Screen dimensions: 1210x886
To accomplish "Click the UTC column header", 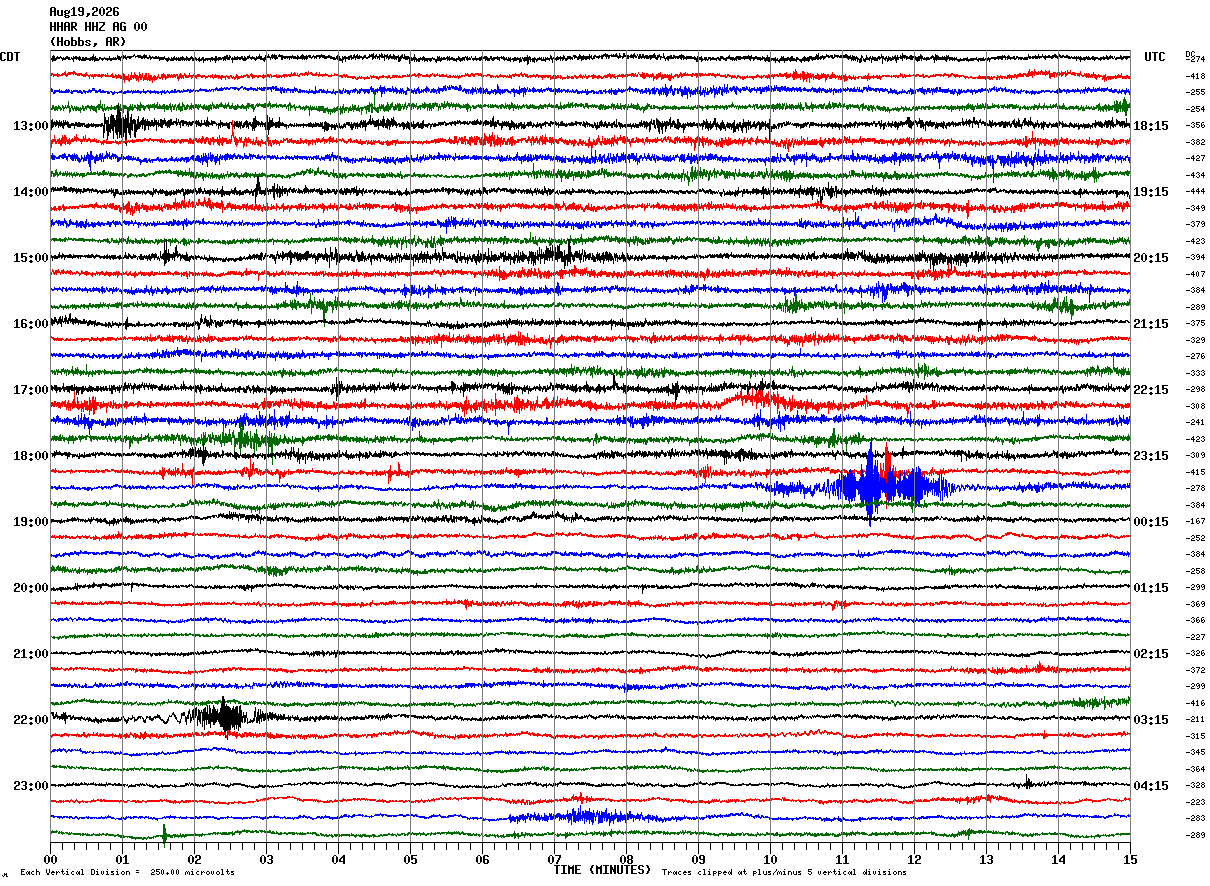I will coord(1155,57).
